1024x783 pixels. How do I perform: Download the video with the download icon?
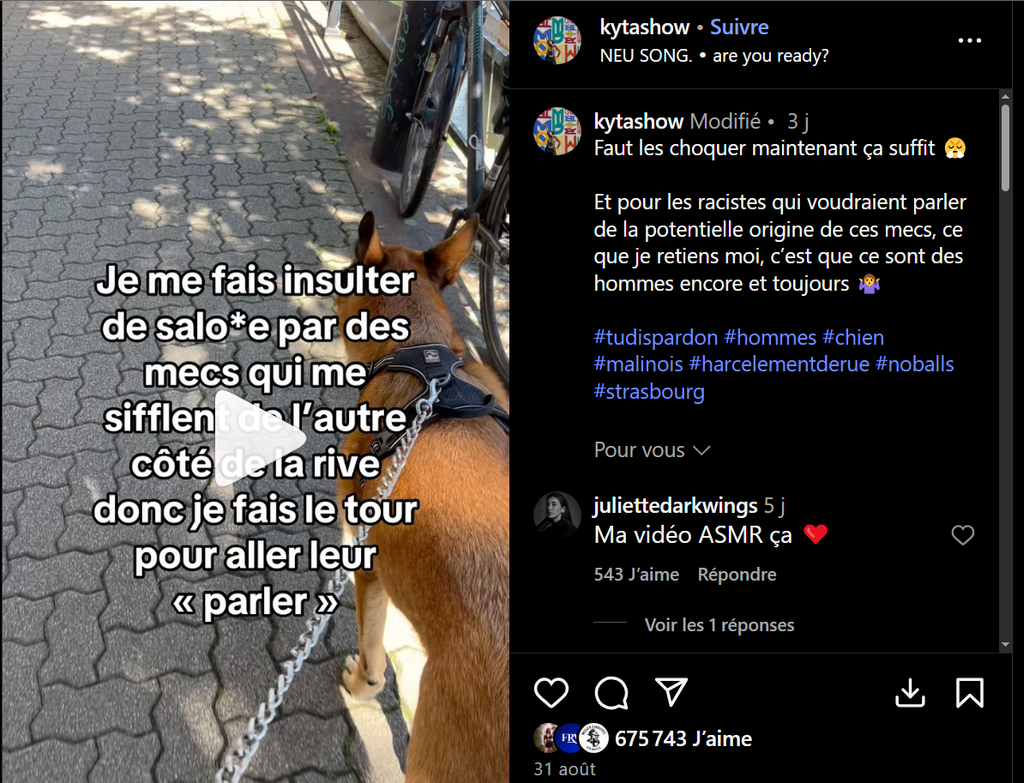click(910, 693)
